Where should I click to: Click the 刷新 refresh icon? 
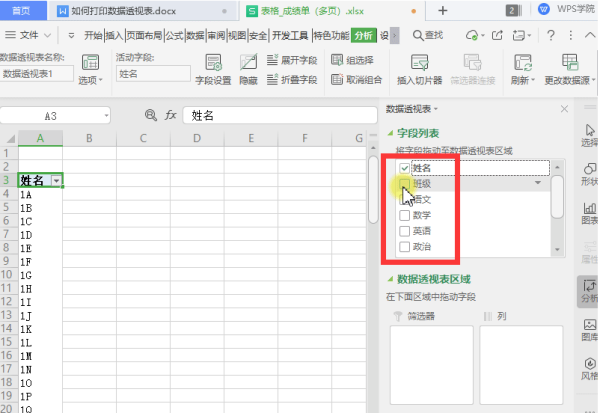coord(523,62)
